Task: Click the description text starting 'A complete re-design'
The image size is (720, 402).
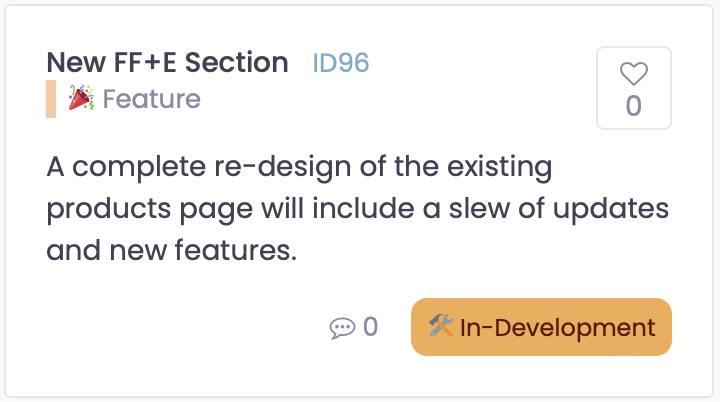Action: pyautogui.click(x=358, y=208)
